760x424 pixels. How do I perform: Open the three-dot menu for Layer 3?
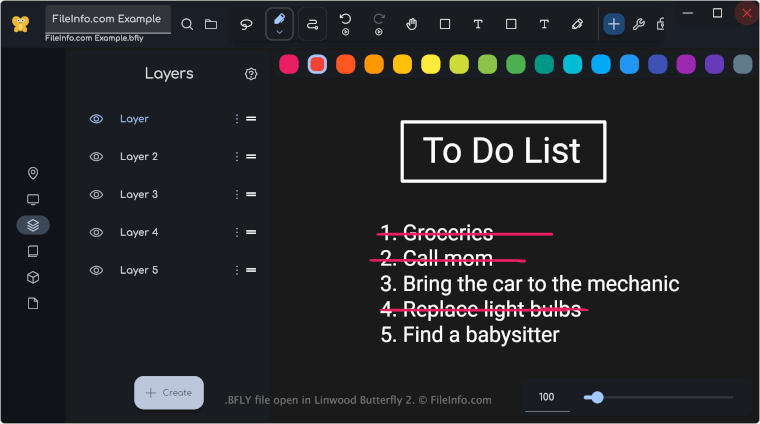pos(237,195)
